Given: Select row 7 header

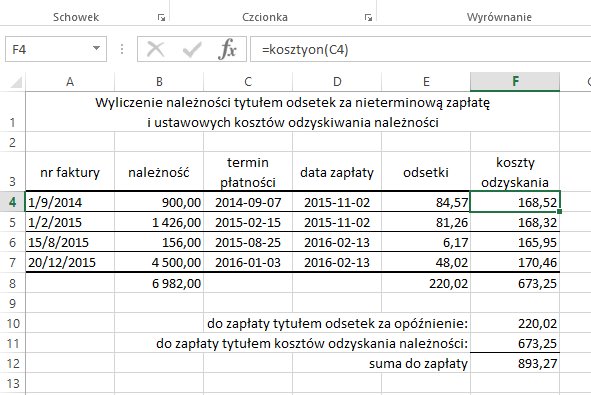Looking at the screenshot, I should 12,262.
